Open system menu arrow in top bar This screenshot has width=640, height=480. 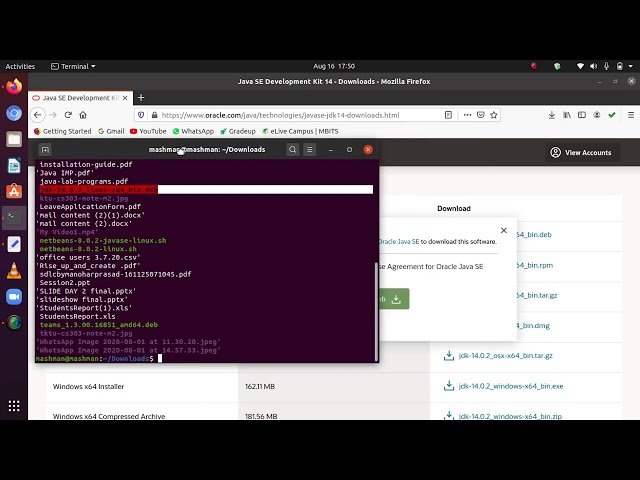coord(631,66)
